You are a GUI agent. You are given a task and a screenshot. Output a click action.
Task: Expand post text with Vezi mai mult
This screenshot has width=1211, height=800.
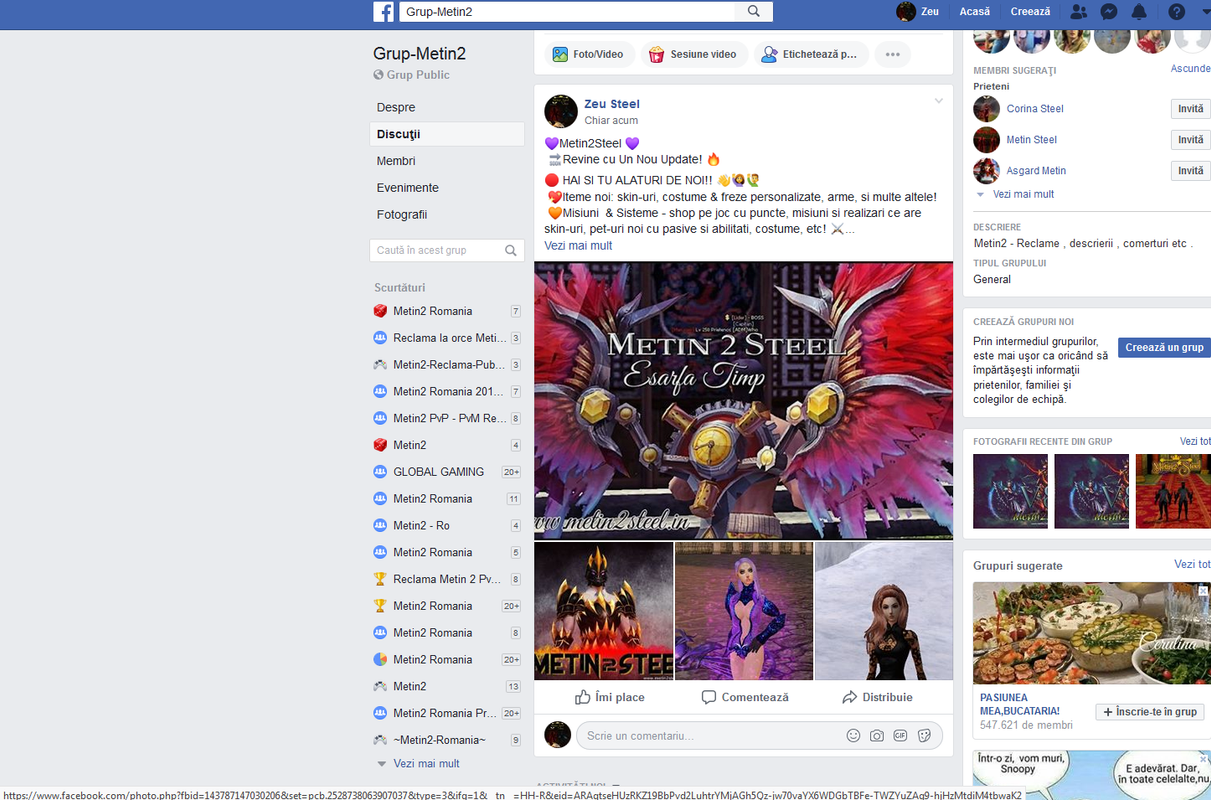tap(578, 246)
